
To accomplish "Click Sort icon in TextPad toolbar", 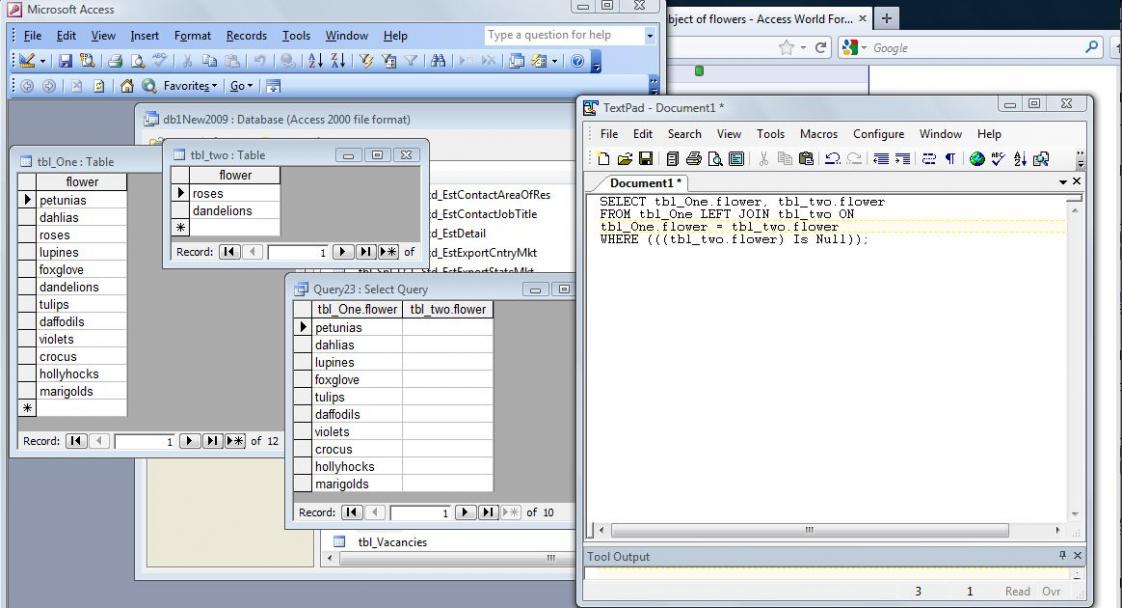I will point(1020,159).
